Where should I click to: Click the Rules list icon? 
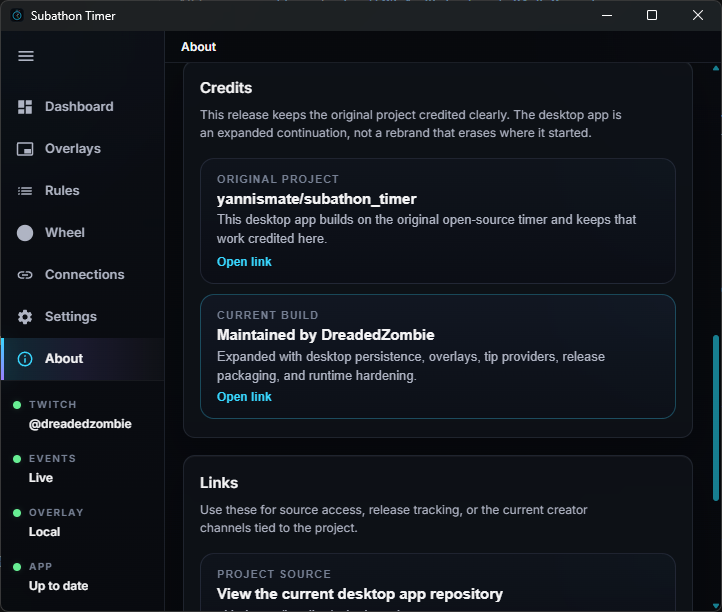(25, 191)
